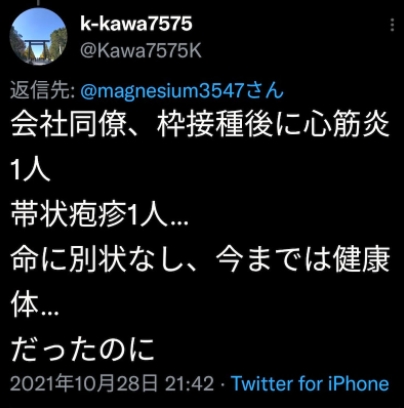
Task: Click the 21:42 posting time
Action: coord(189,384)
